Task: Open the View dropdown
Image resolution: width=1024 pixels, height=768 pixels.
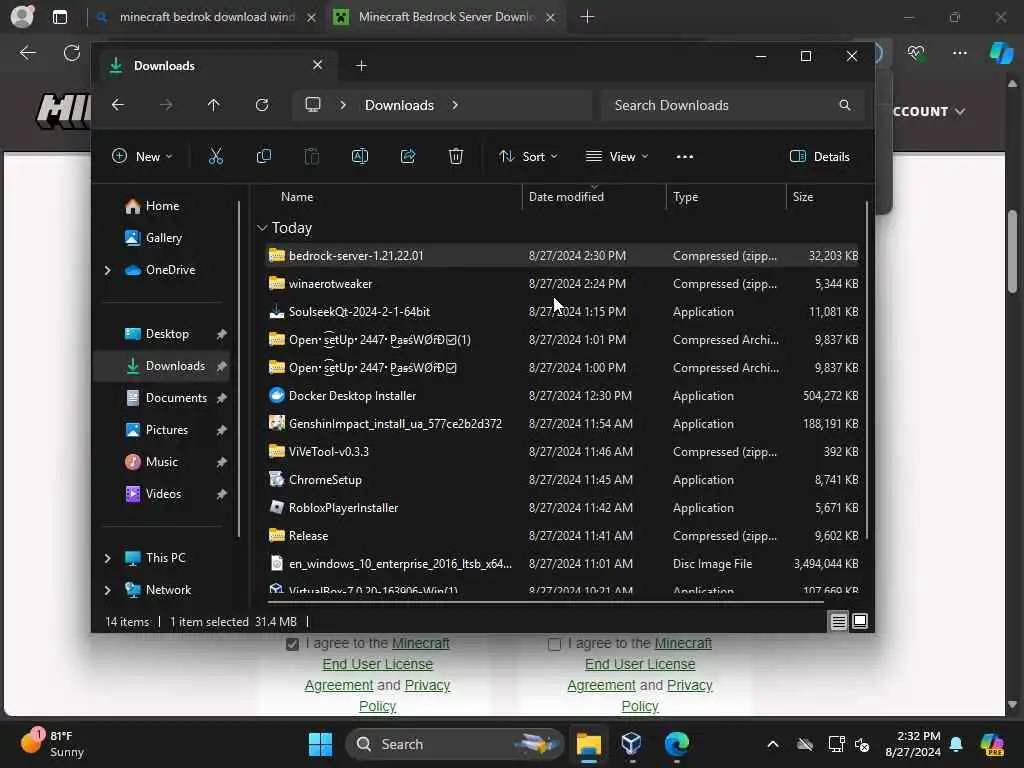Action: click(616, 157)
